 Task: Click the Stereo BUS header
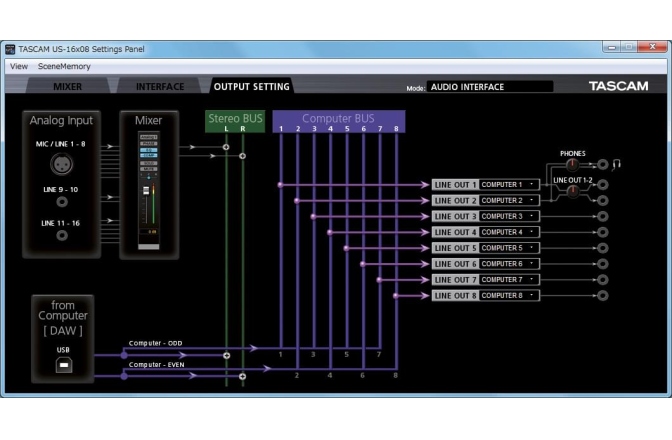tap(235, 122)
